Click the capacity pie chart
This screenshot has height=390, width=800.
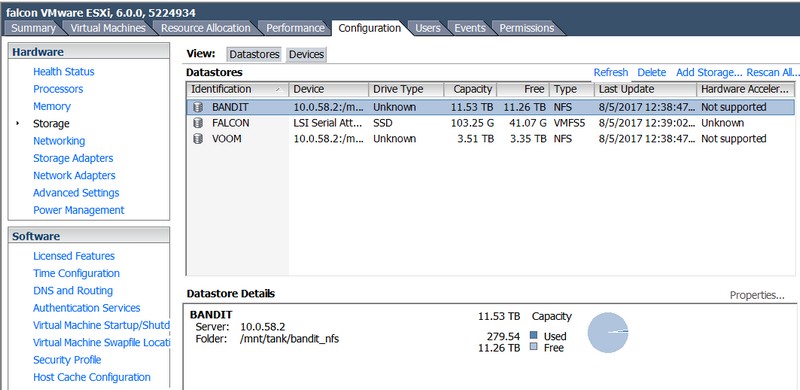[608, 333]
